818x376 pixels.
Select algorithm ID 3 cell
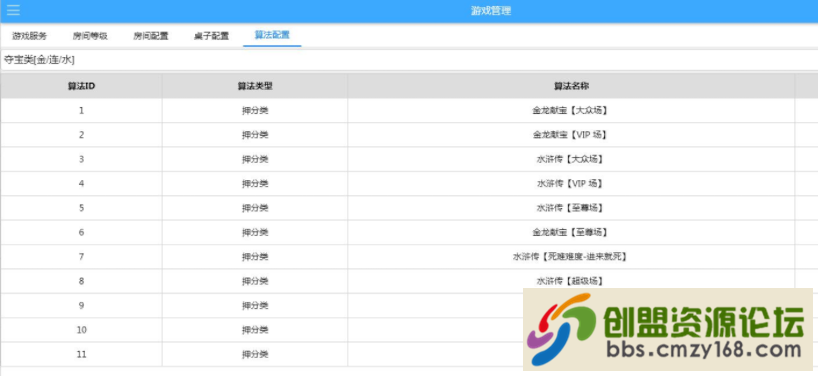pyautogui.click(x=81, y=159)
